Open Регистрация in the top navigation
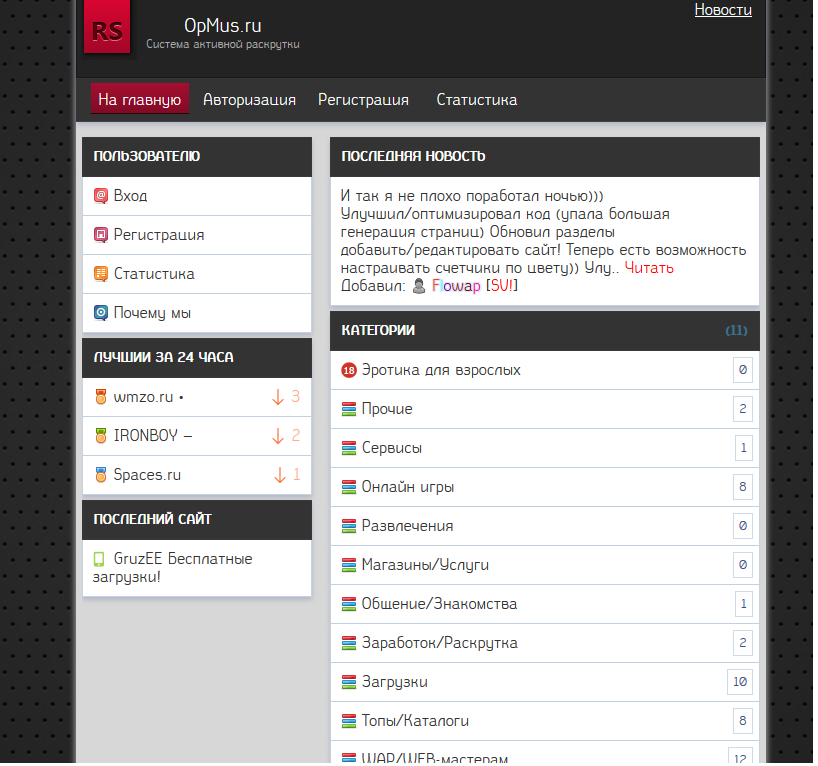The height and width of the screenshot is (766, 818). tap(363, 100)
